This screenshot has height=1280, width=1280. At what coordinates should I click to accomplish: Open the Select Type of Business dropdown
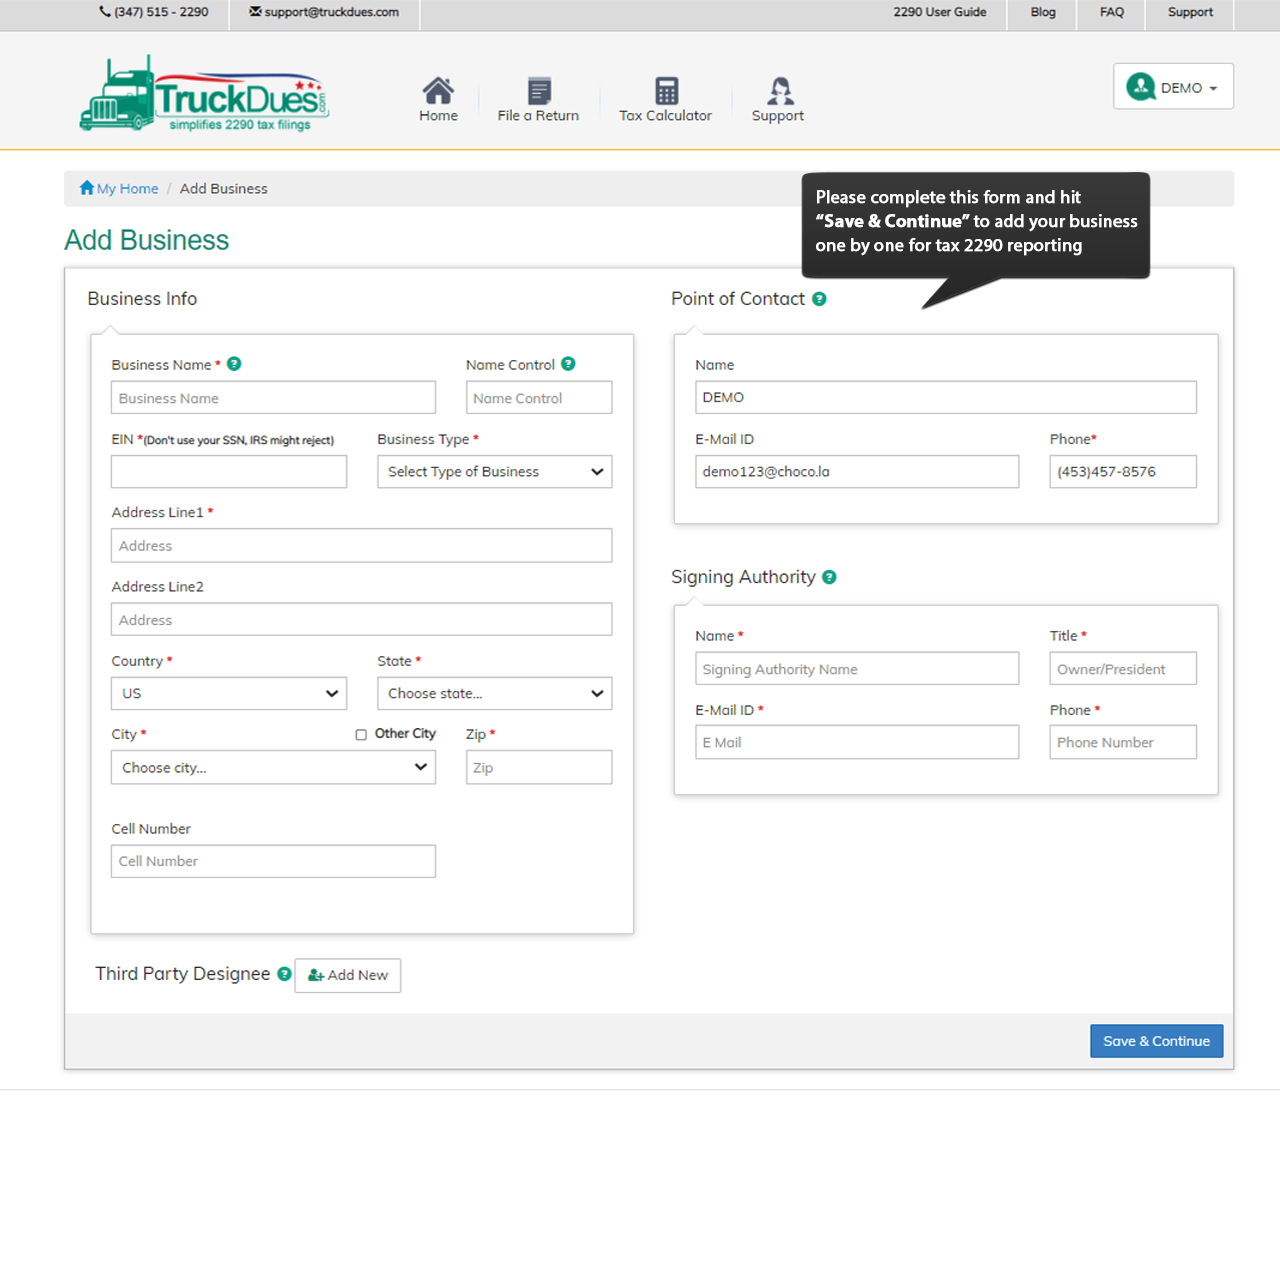494,472
